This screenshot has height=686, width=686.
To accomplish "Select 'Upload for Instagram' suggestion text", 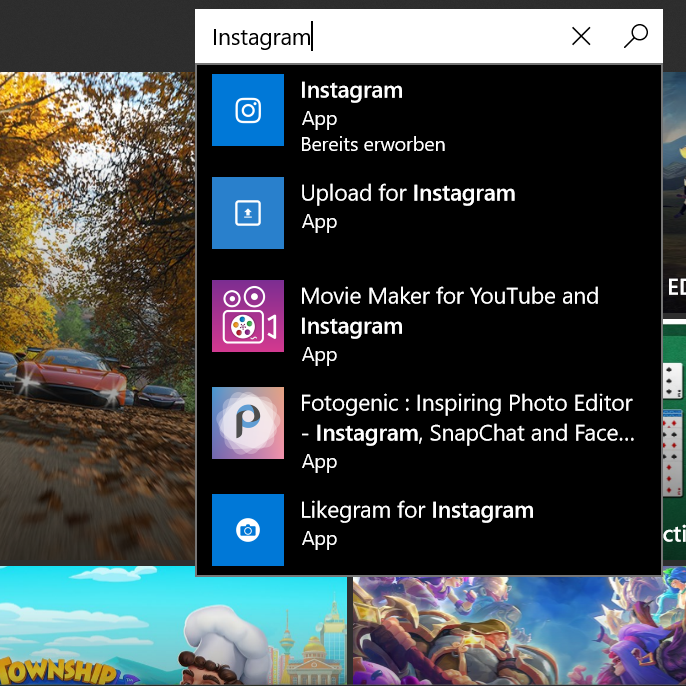I will (x=408, y=194).
